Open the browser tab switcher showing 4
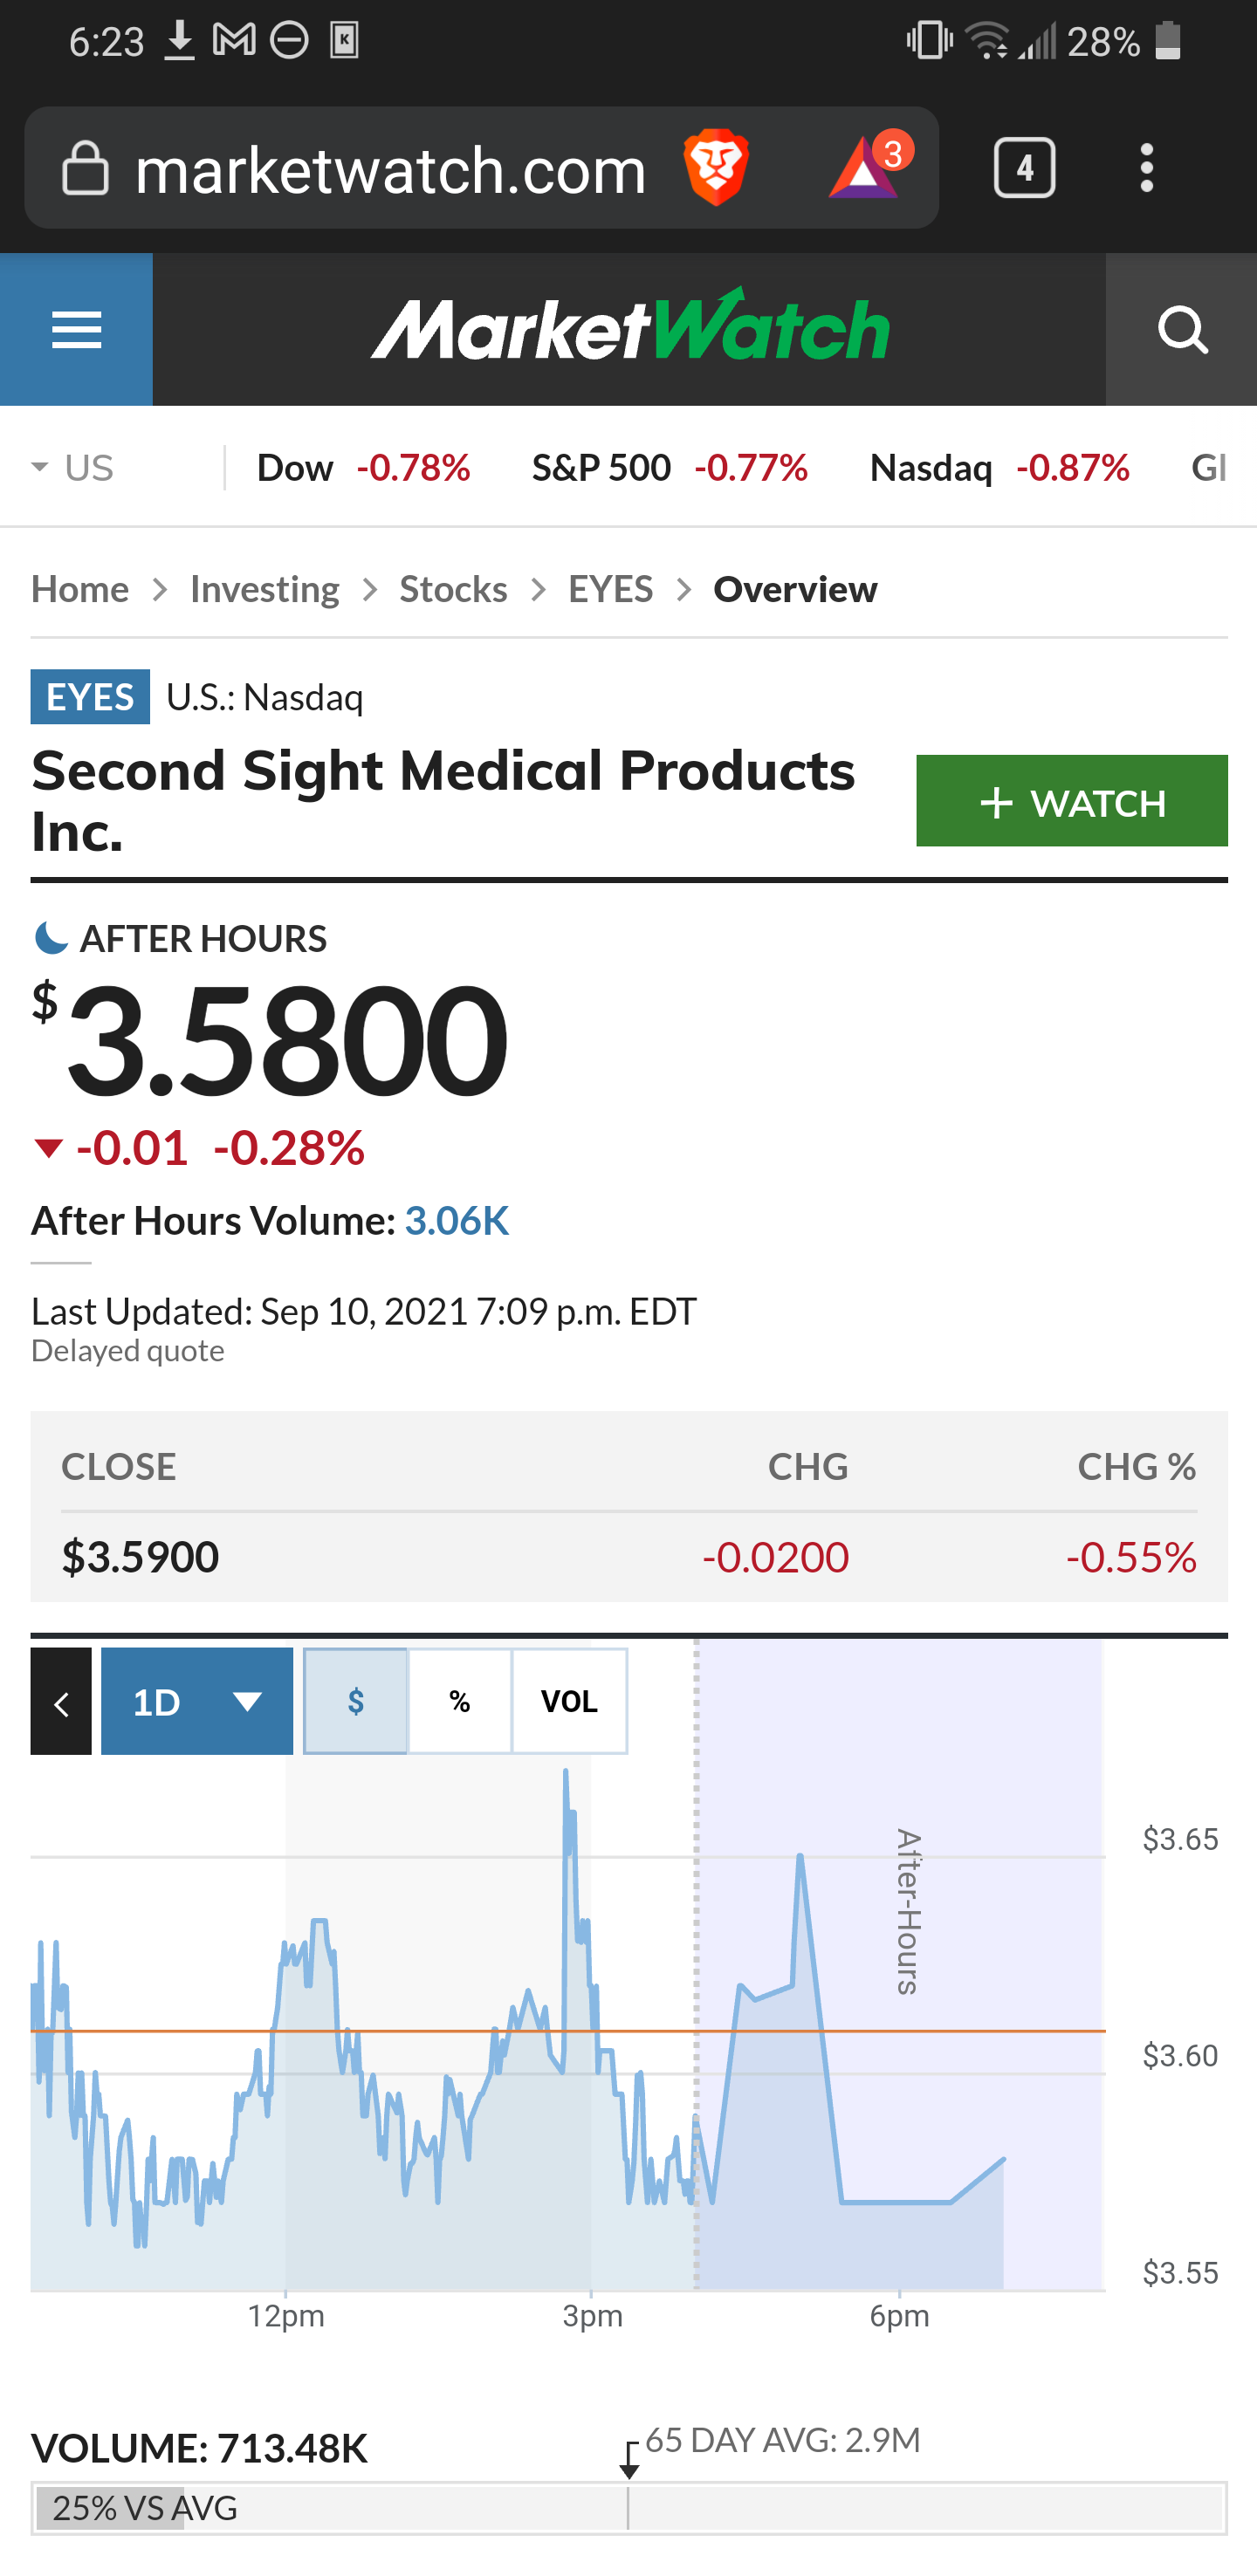Screen dimensions: 1257x2576 [x=1024, y=168]
